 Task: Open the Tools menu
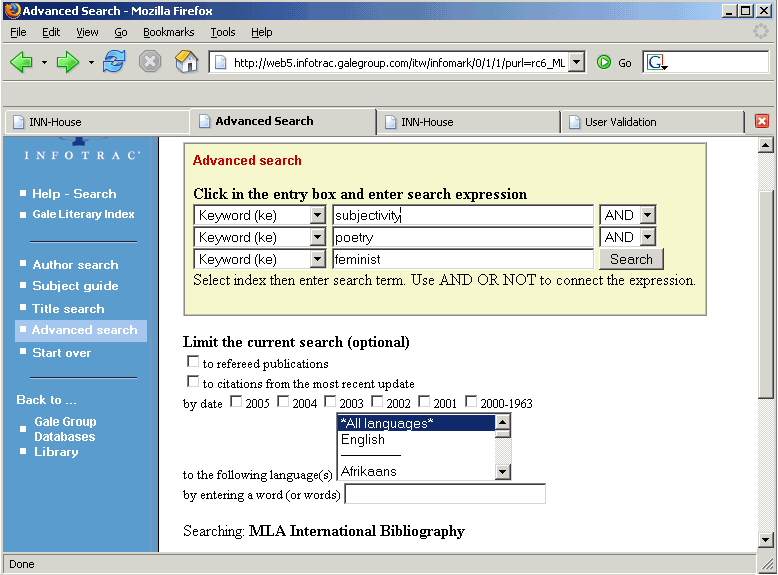coord(223,32)
